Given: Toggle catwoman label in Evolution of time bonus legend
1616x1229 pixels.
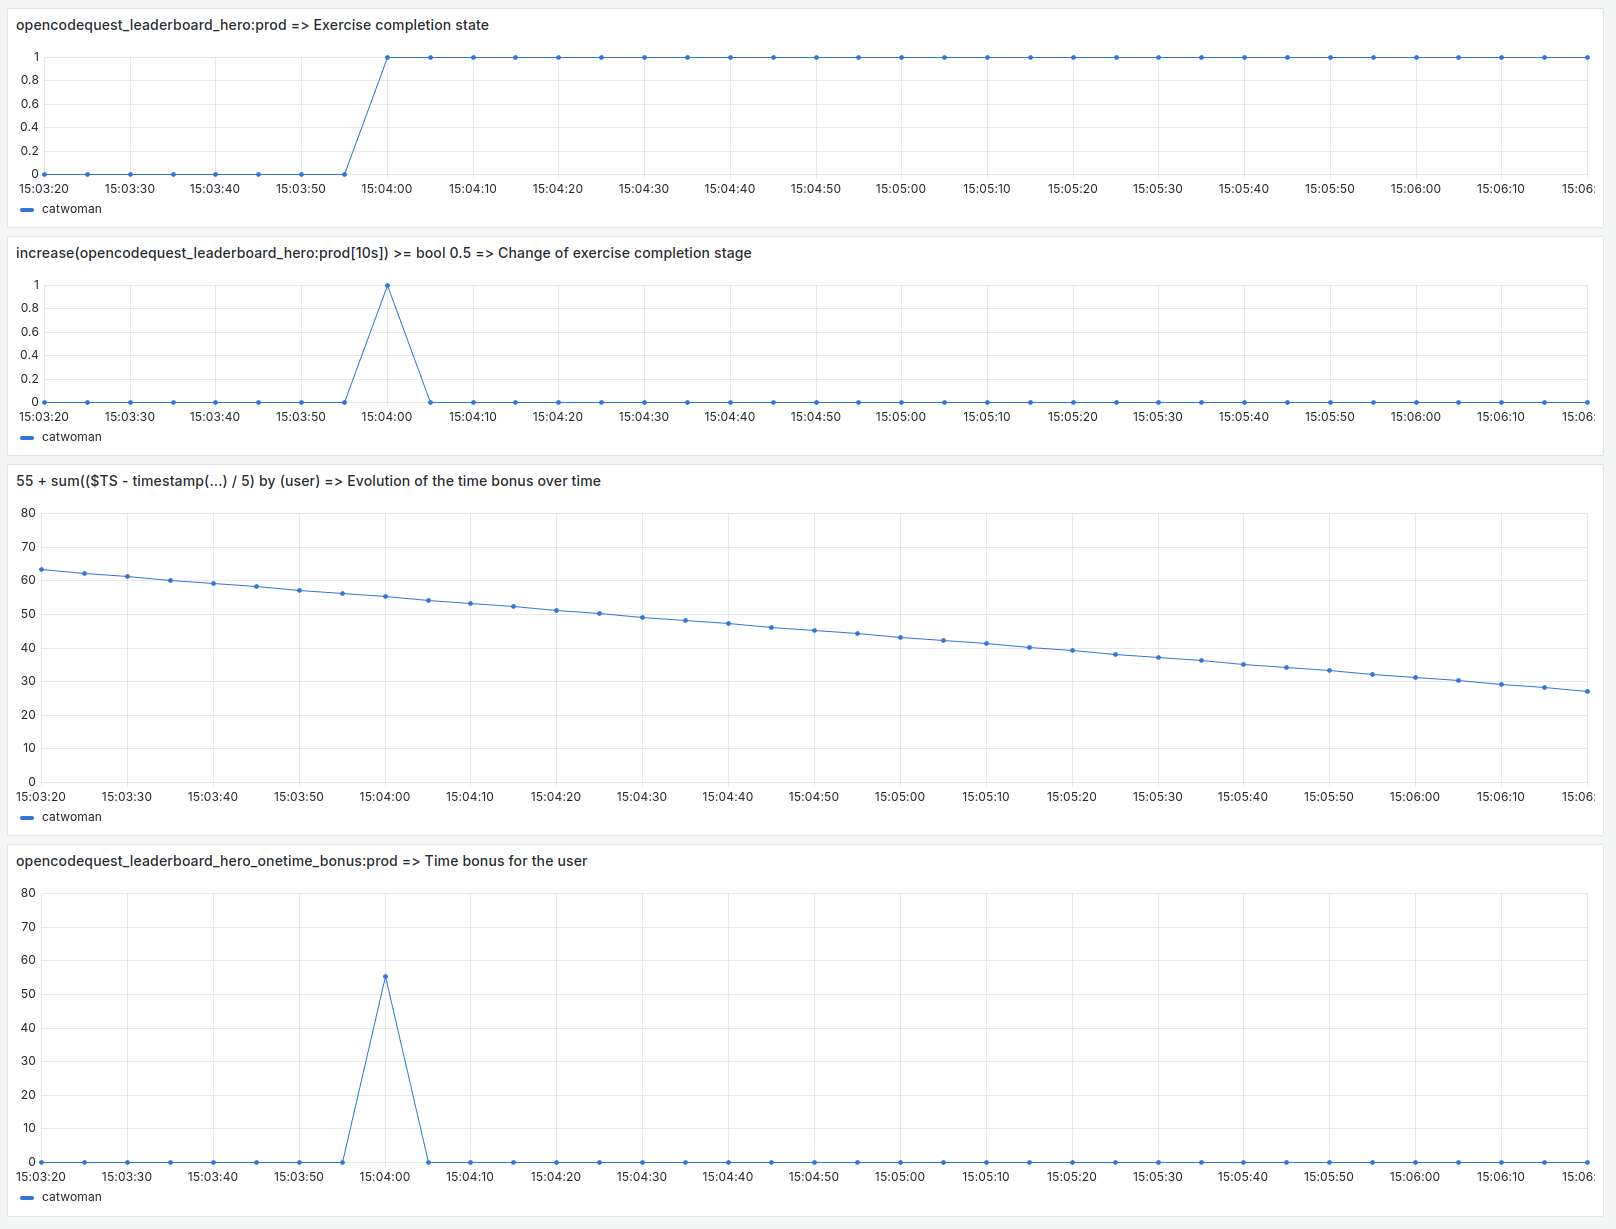Looking at the screenshot, I should [x=71, y=817].
